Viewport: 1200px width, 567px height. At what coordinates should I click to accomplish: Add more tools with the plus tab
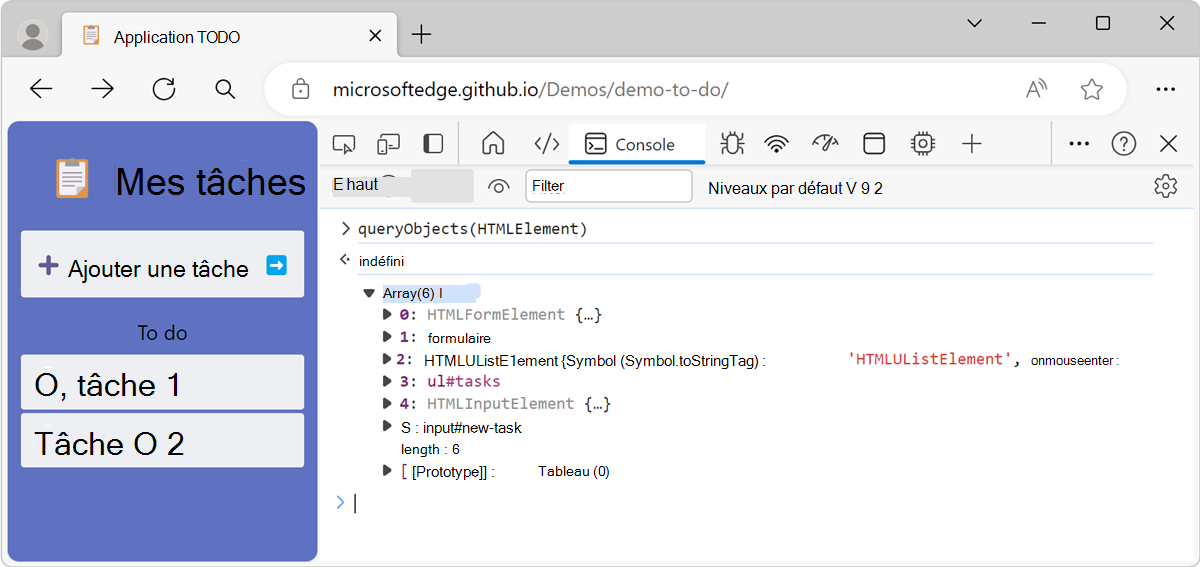coord(971,144)
